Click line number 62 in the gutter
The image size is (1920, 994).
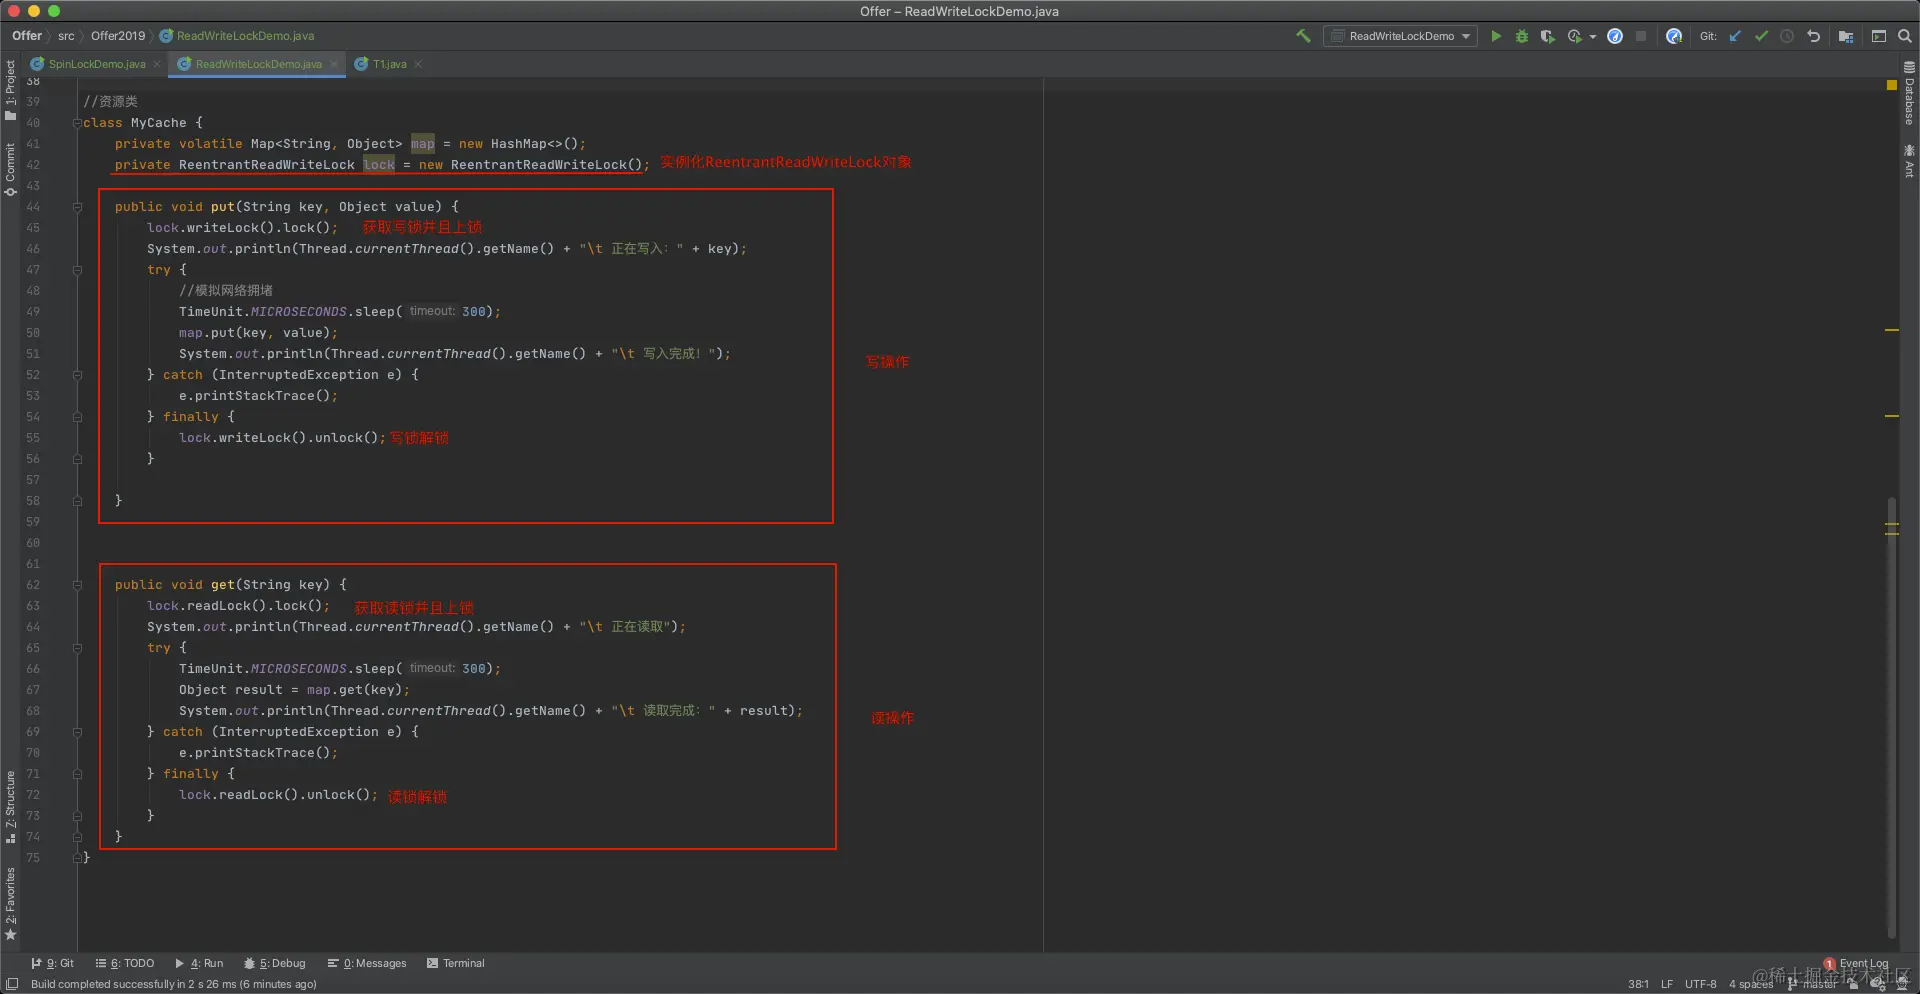(x=33, y=585)
